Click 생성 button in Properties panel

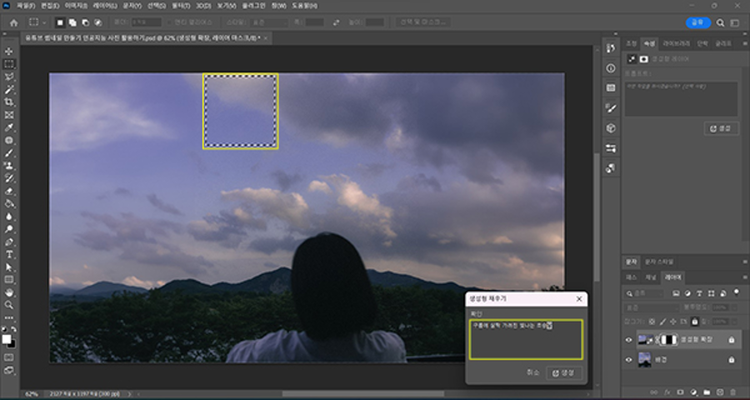[x=721, y=129]
